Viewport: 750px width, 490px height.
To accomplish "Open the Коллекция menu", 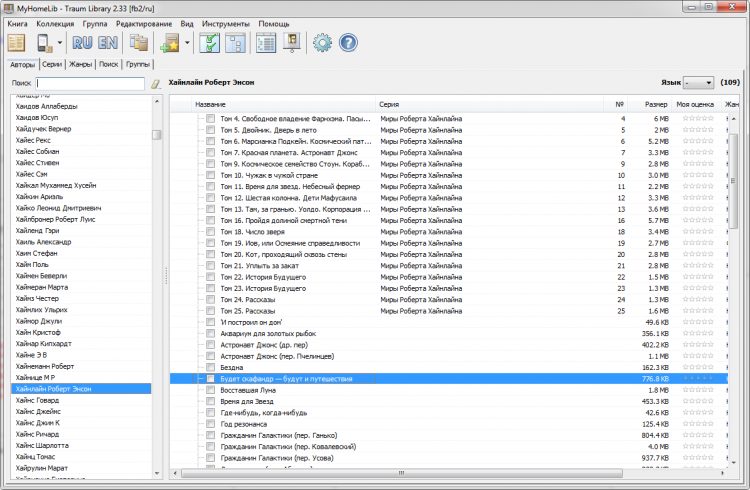I will point(55,23).
